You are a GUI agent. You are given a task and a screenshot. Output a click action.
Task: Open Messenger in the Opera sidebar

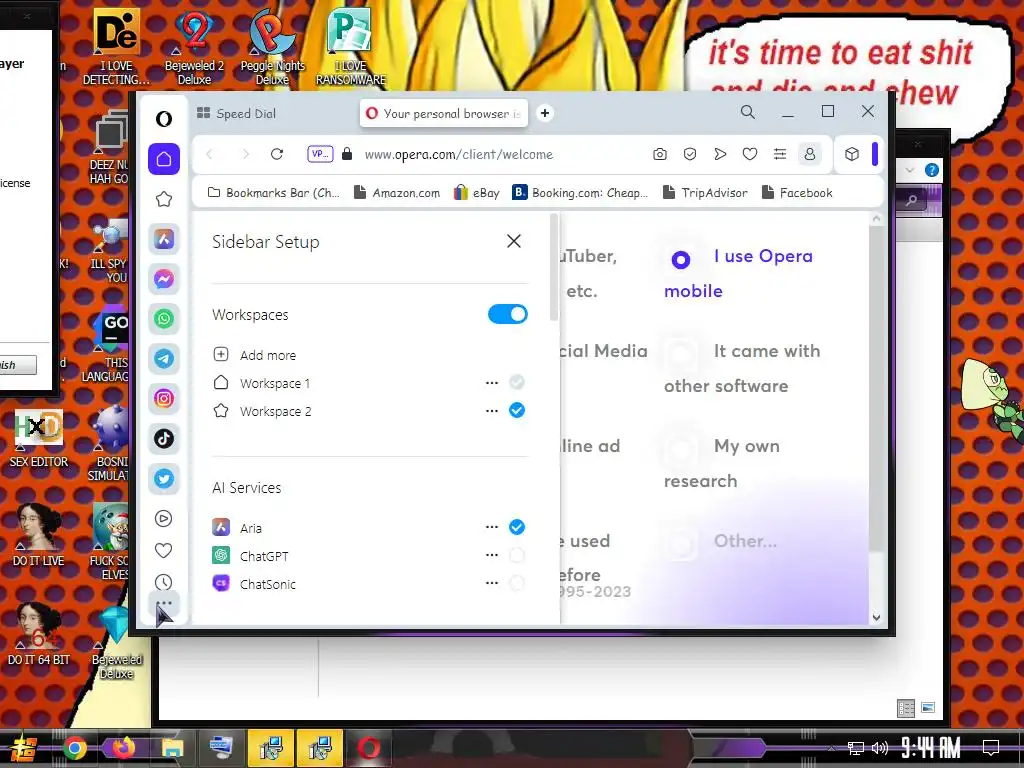tap(164, 279)
